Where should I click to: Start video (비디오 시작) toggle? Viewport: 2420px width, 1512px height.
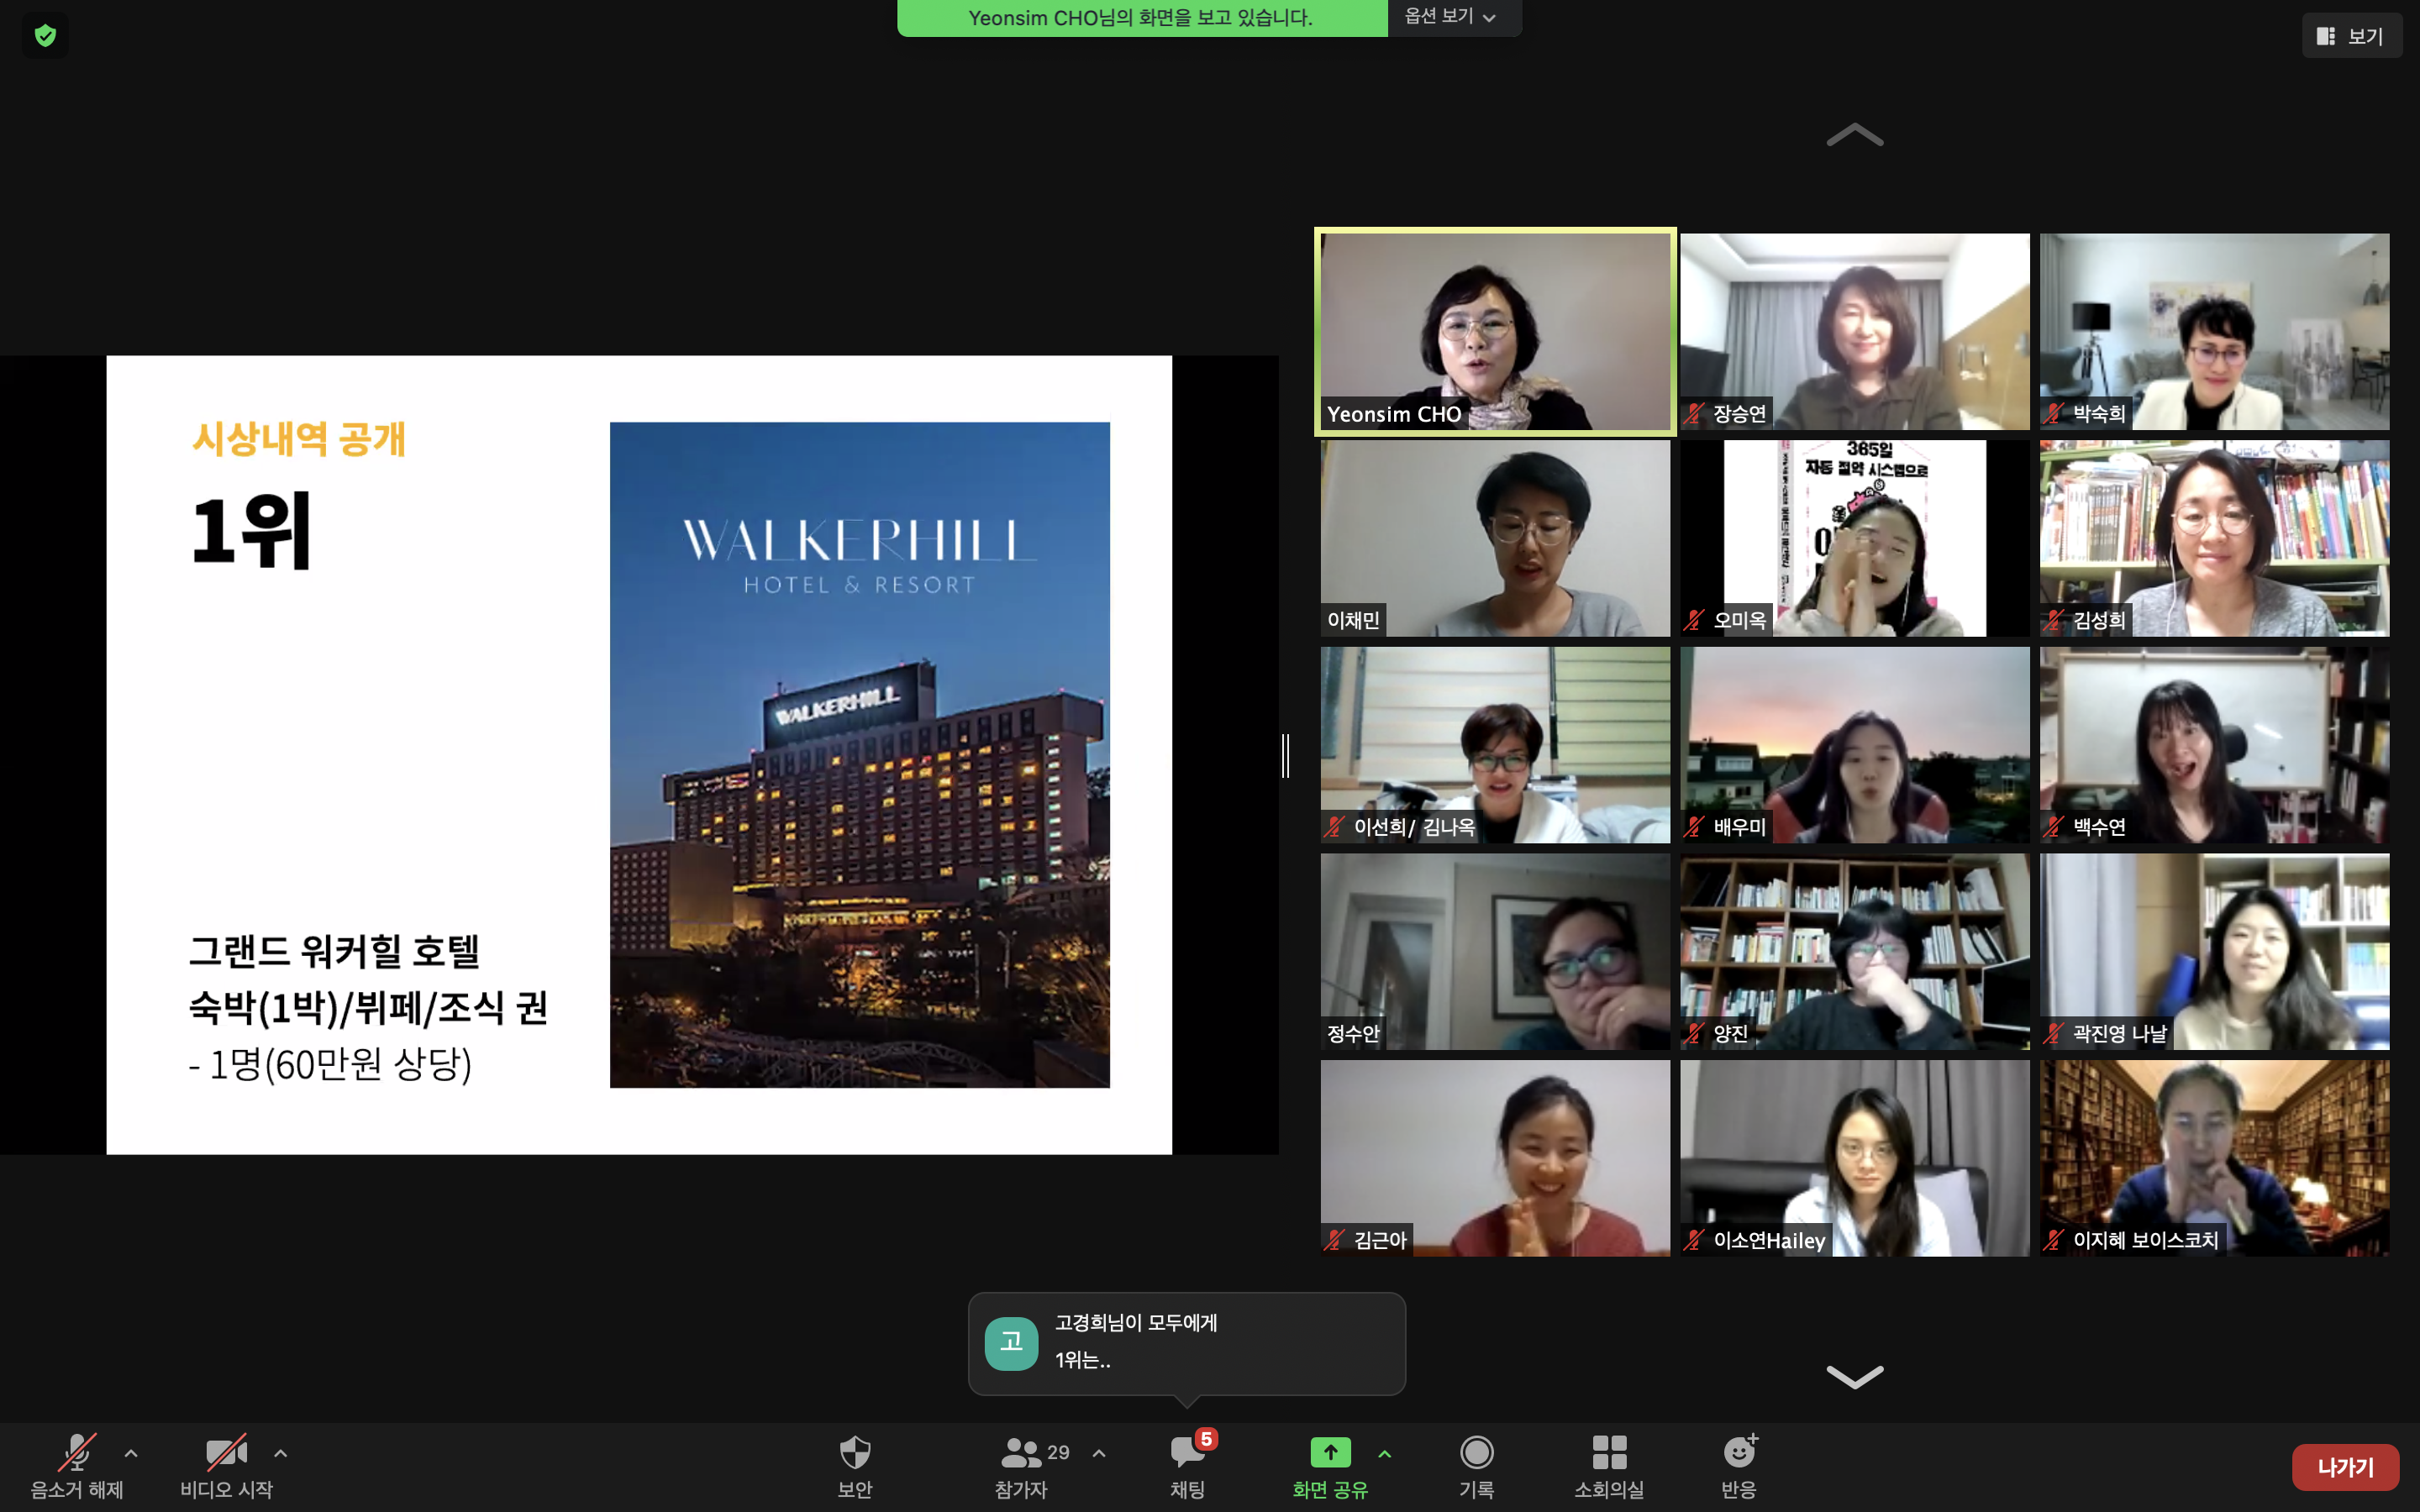(x=226, y=1452)
